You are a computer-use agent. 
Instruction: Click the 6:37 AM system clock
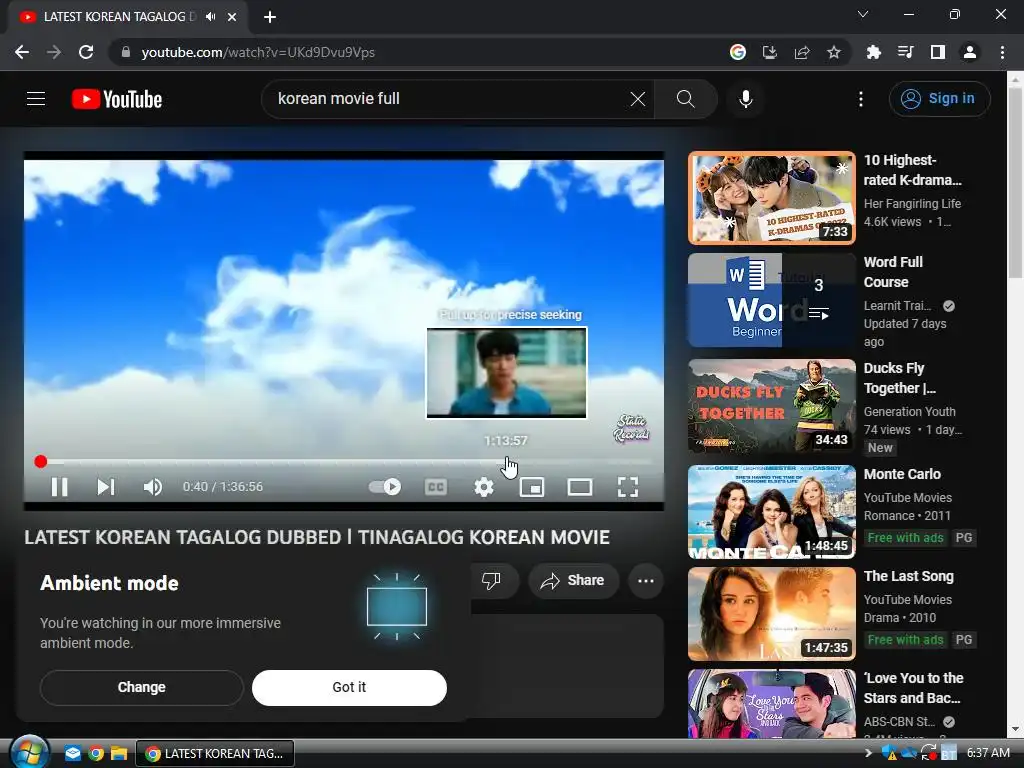[987, 753]
